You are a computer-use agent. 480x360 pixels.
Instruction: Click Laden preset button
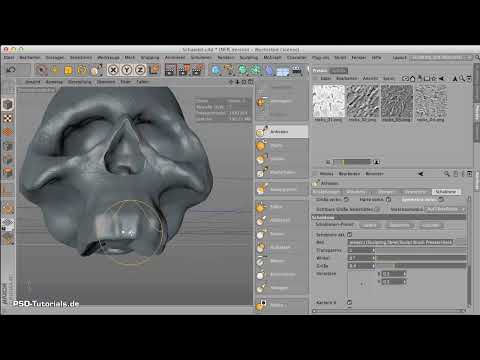pos(370,225)
